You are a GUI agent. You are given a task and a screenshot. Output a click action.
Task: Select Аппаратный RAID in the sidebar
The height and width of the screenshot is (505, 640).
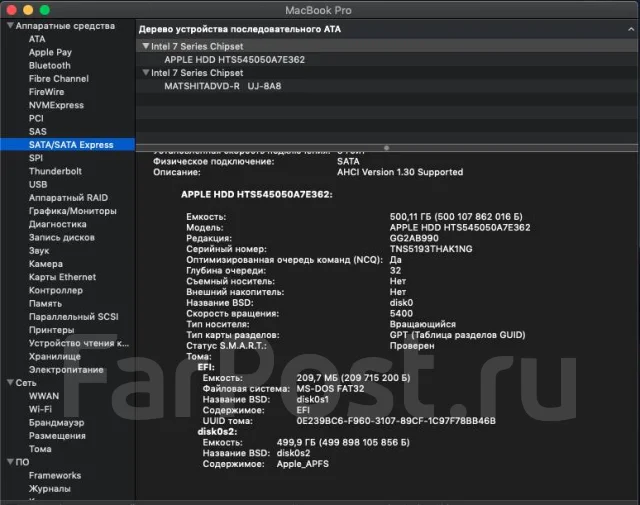point(68,198)
